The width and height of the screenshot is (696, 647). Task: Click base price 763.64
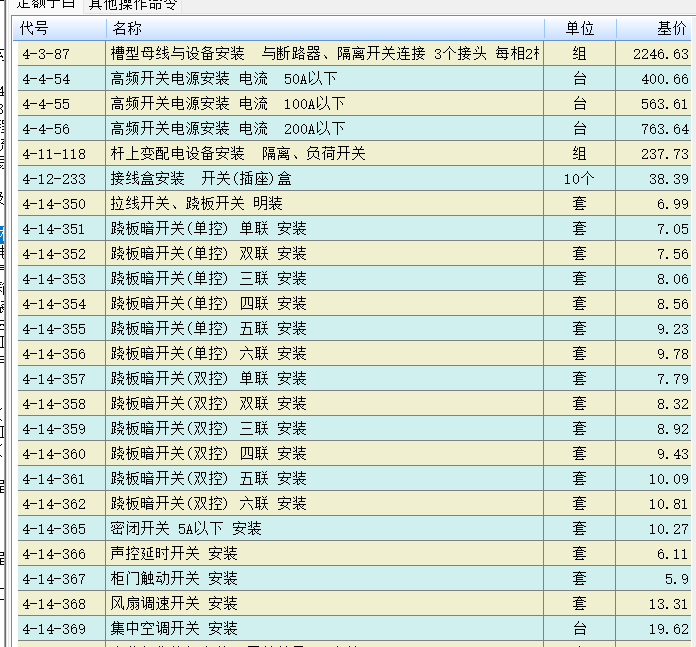[x=664, y=129]
